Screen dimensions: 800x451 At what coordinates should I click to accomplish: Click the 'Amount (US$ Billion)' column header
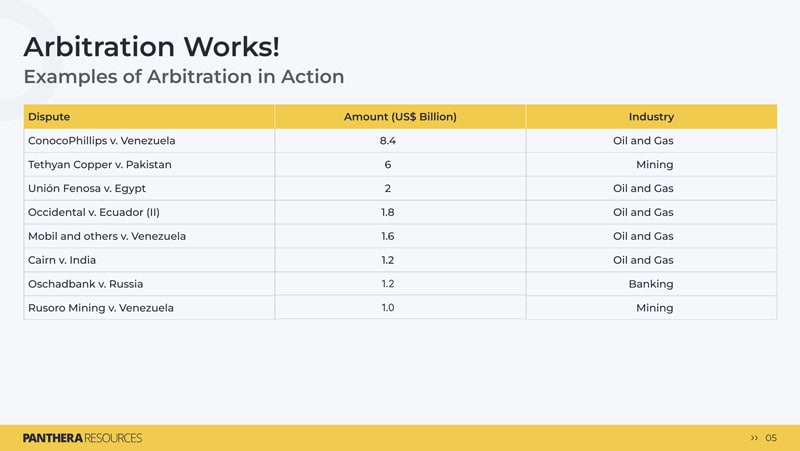(400, 116)
